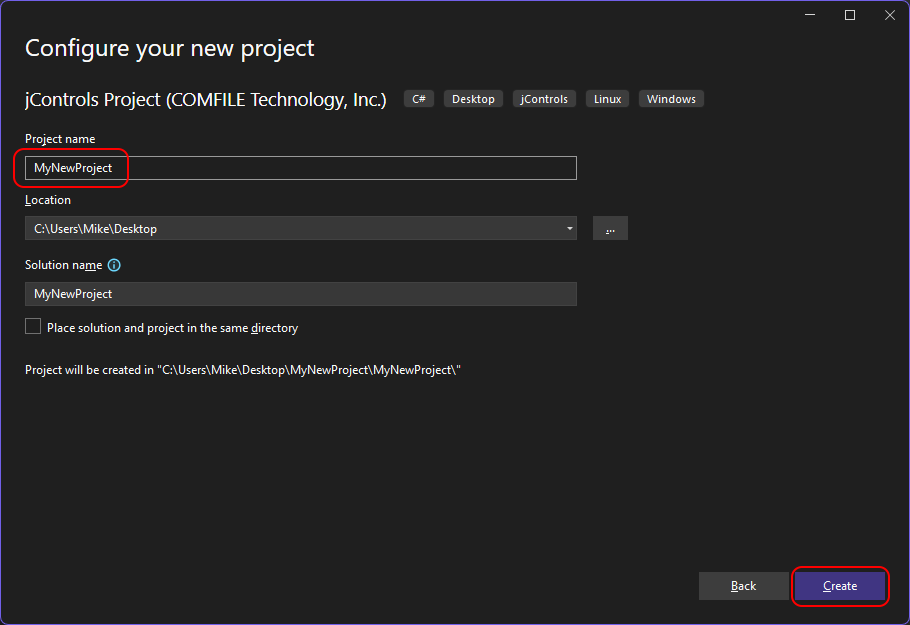The height and width of the screenshot is (625, 910).
Task: Maximize the project dialog window
Action: point(850,15)
